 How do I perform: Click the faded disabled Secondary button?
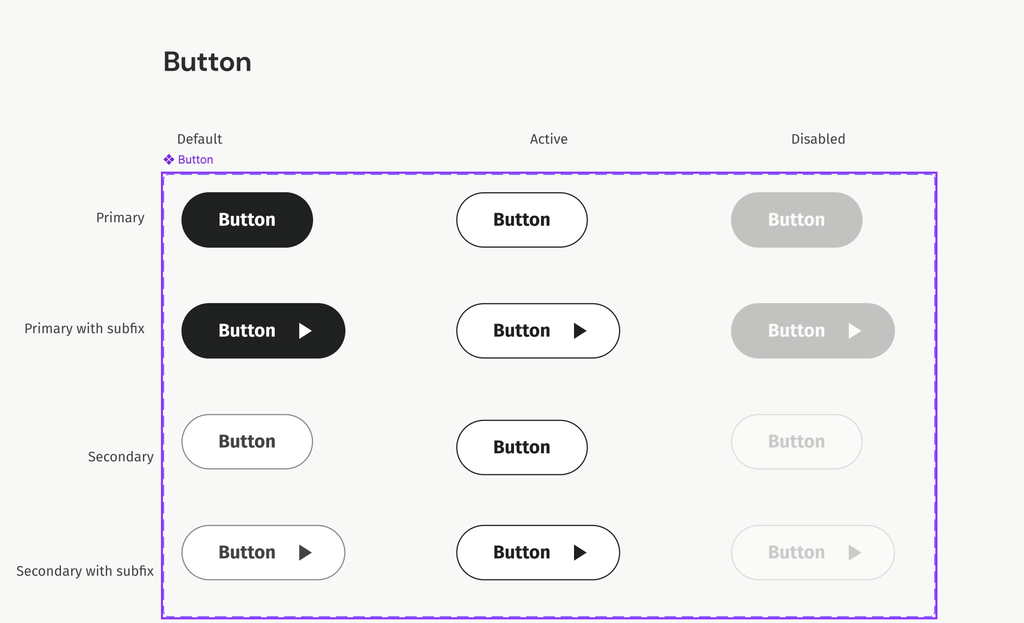coord(796,442)
